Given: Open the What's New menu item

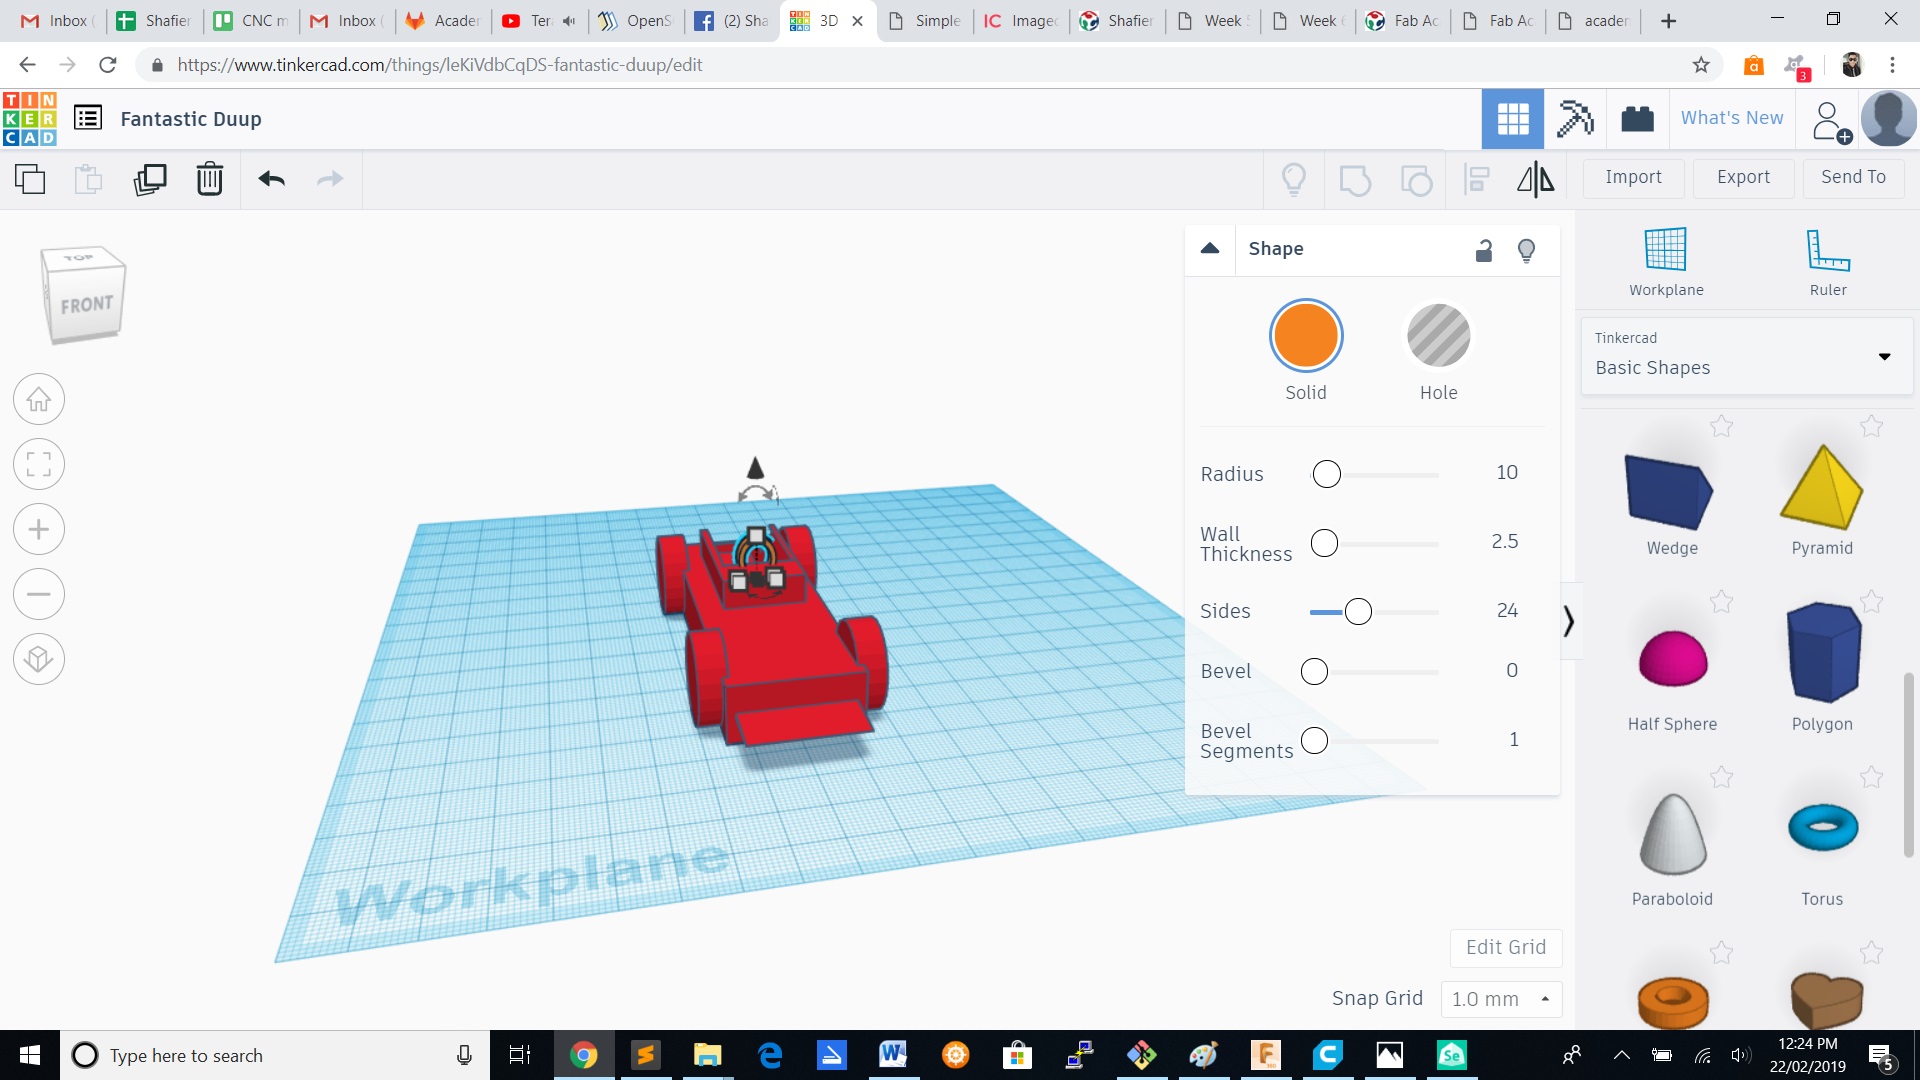Looking at the screenshot, I should tap(1731, 118).
